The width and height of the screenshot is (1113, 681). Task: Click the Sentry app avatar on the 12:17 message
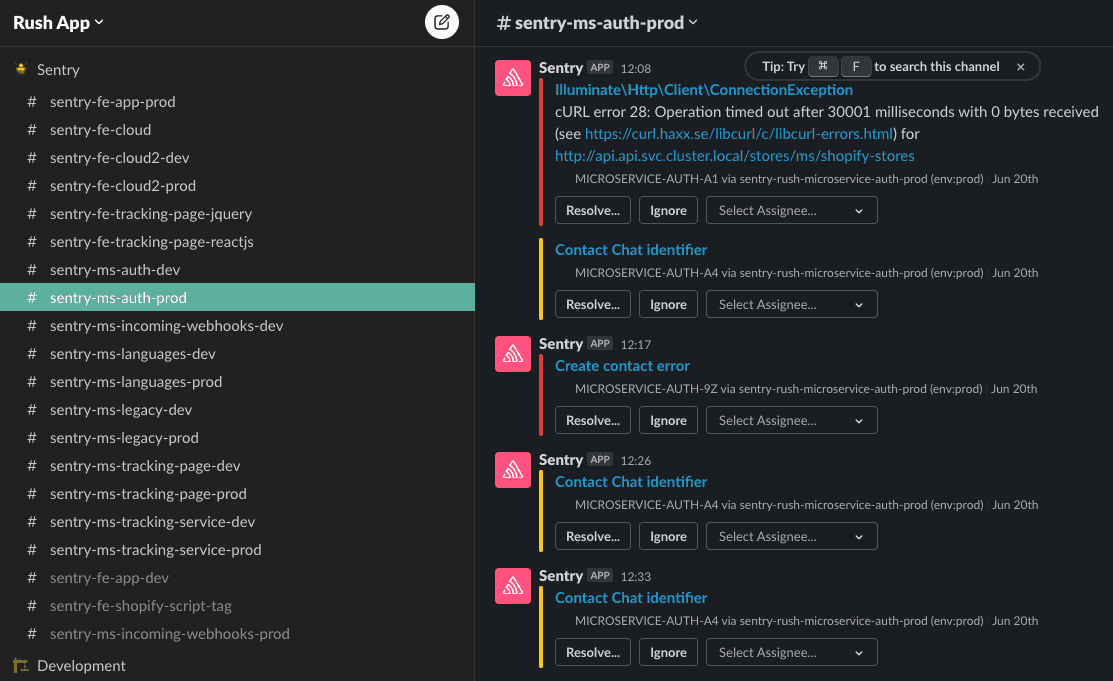[512, 354]
